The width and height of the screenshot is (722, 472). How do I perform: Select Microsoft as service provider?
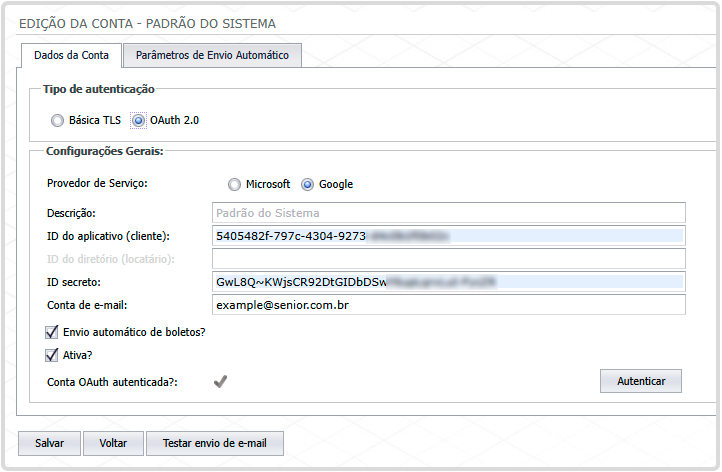pyautogui.click(x=234, y=184)
